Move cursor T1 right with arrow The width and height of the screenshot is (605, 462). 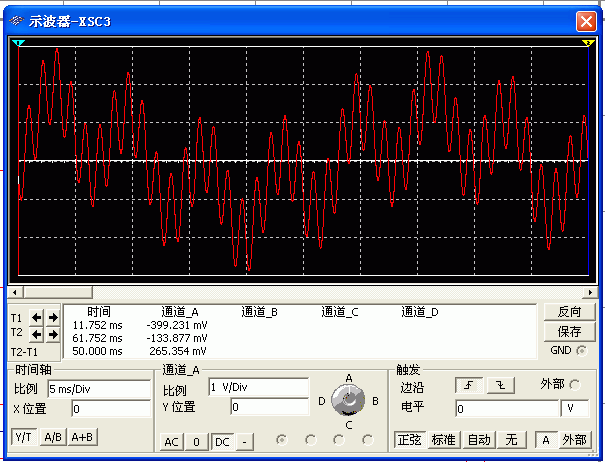coord(53,317)
